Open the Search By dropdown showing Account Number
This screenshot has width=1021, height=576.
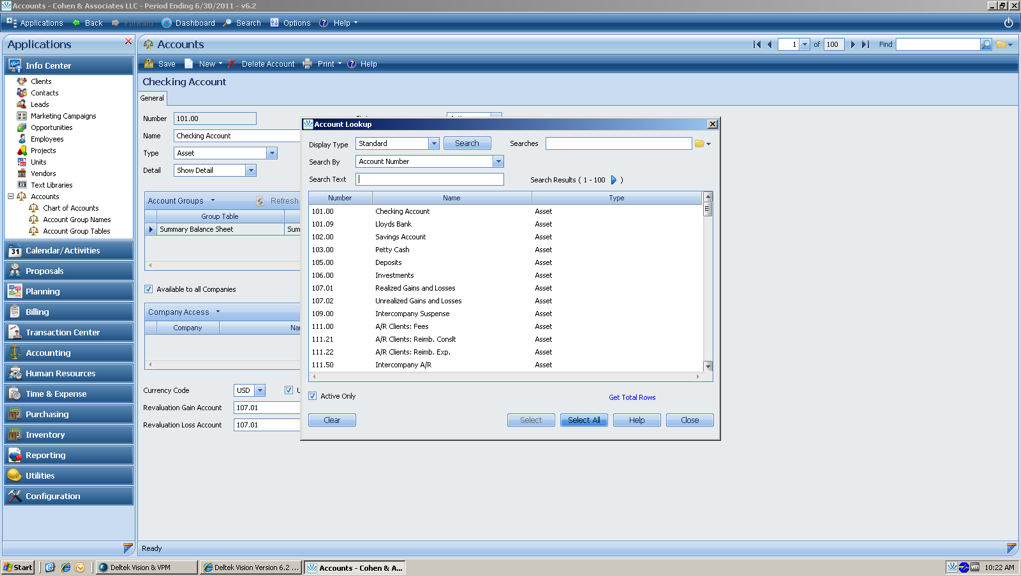[497, 161]
